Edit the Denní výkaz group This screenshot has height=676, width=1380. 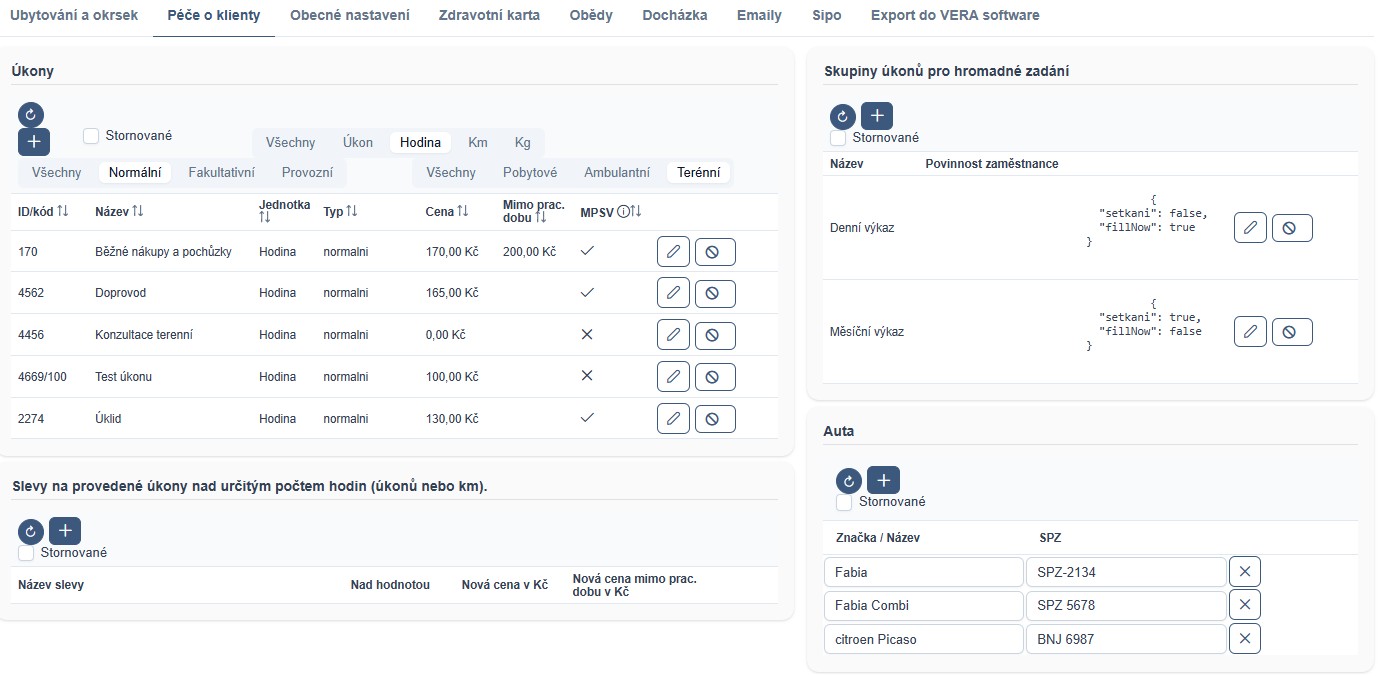point(1250,228)
